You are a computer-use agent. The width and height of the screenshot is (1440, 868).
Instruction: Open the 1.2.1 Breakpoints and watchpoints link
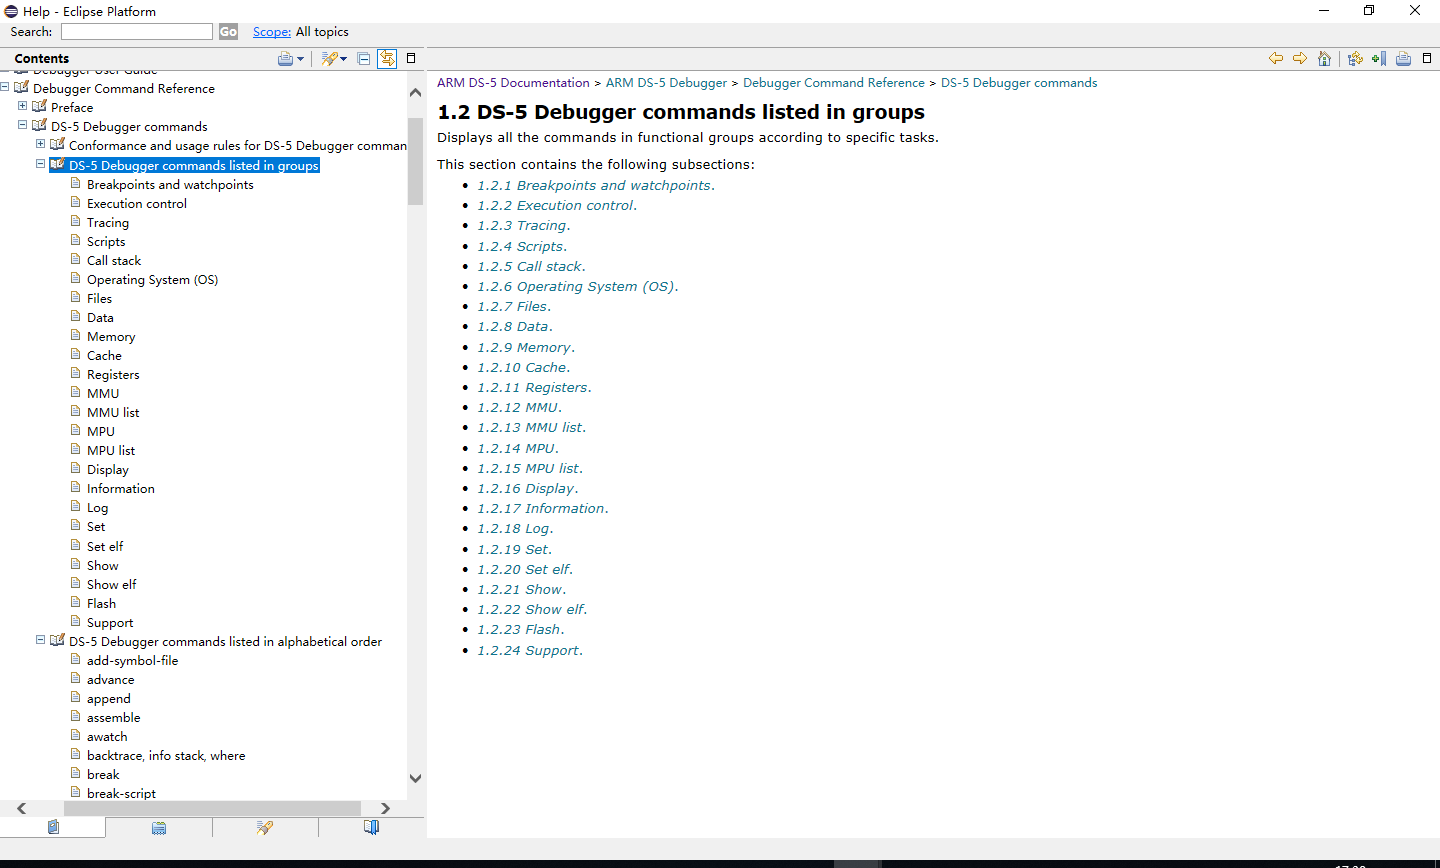pyautogui.click(x=594, y=186)
